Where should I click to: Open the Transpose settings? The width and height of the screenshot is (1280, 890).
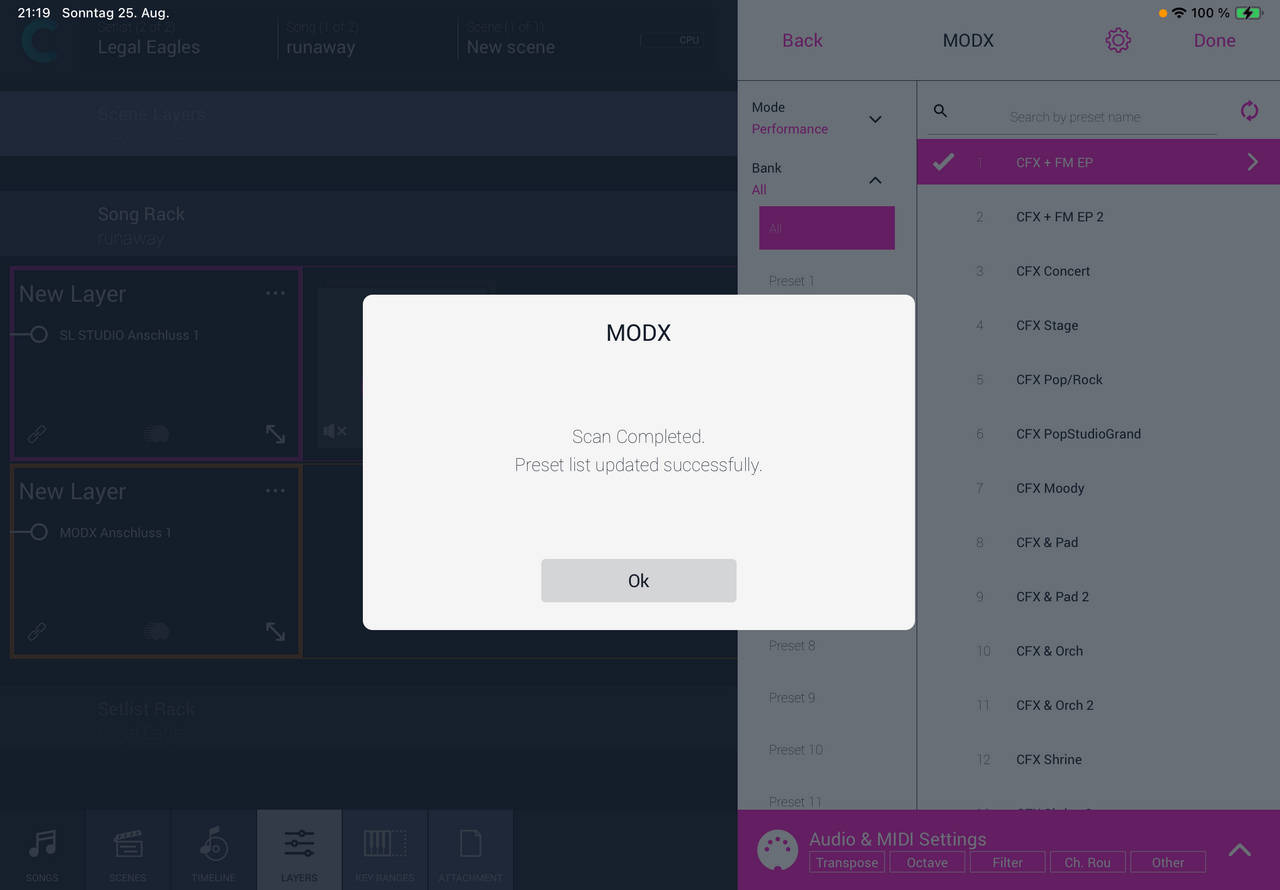pyautogui.click(x=847, y=862)
